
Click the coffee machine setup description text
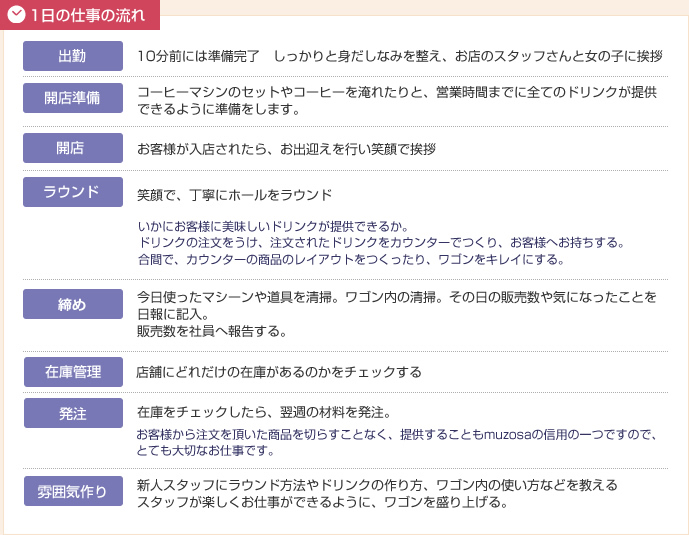tap(397, 100)
